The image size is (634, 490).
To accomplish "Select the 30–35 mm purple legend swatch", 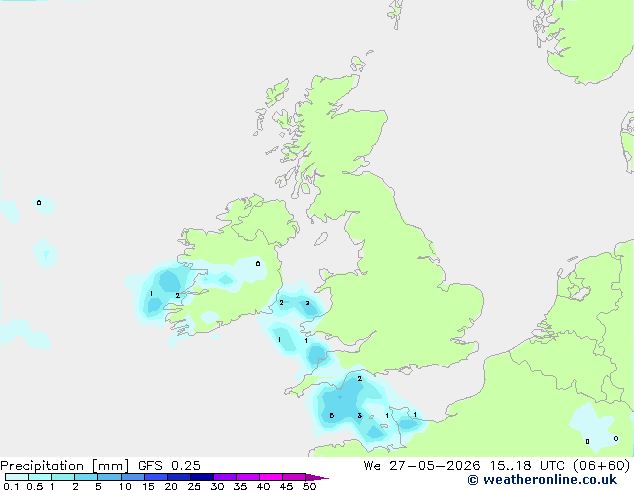I will [x=224, y=477].
